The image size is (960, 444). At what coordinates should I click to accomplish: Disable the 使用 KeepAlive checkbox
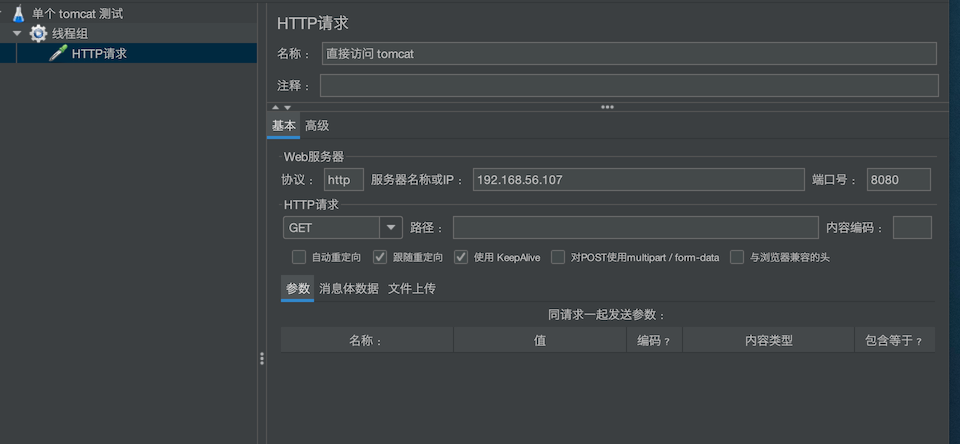pos(461,257)
